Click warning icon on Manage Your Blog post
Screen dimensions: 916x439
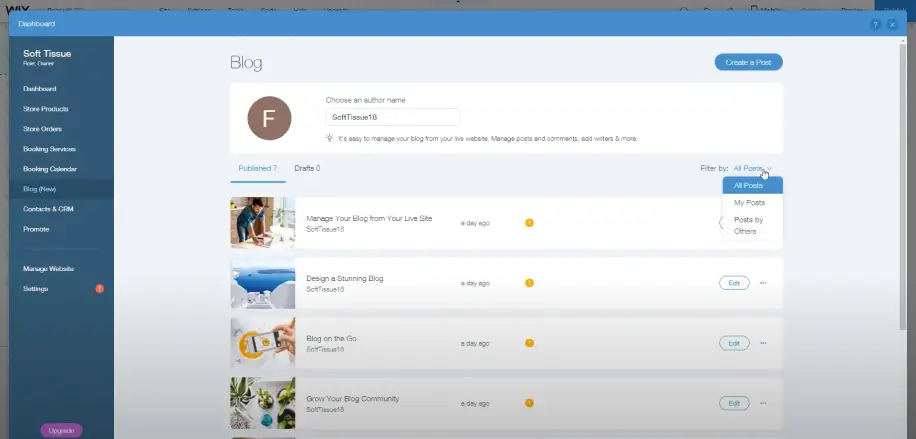(x=529, y=223)
